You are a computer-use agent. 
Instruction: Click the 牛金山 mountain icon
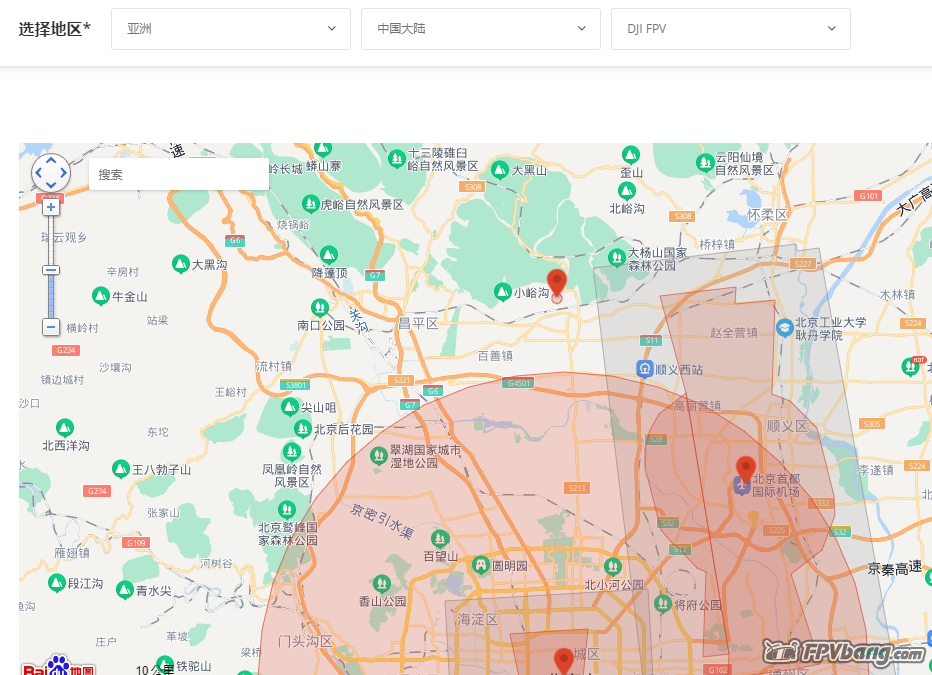pyautogui.click(x=101, y=295)
